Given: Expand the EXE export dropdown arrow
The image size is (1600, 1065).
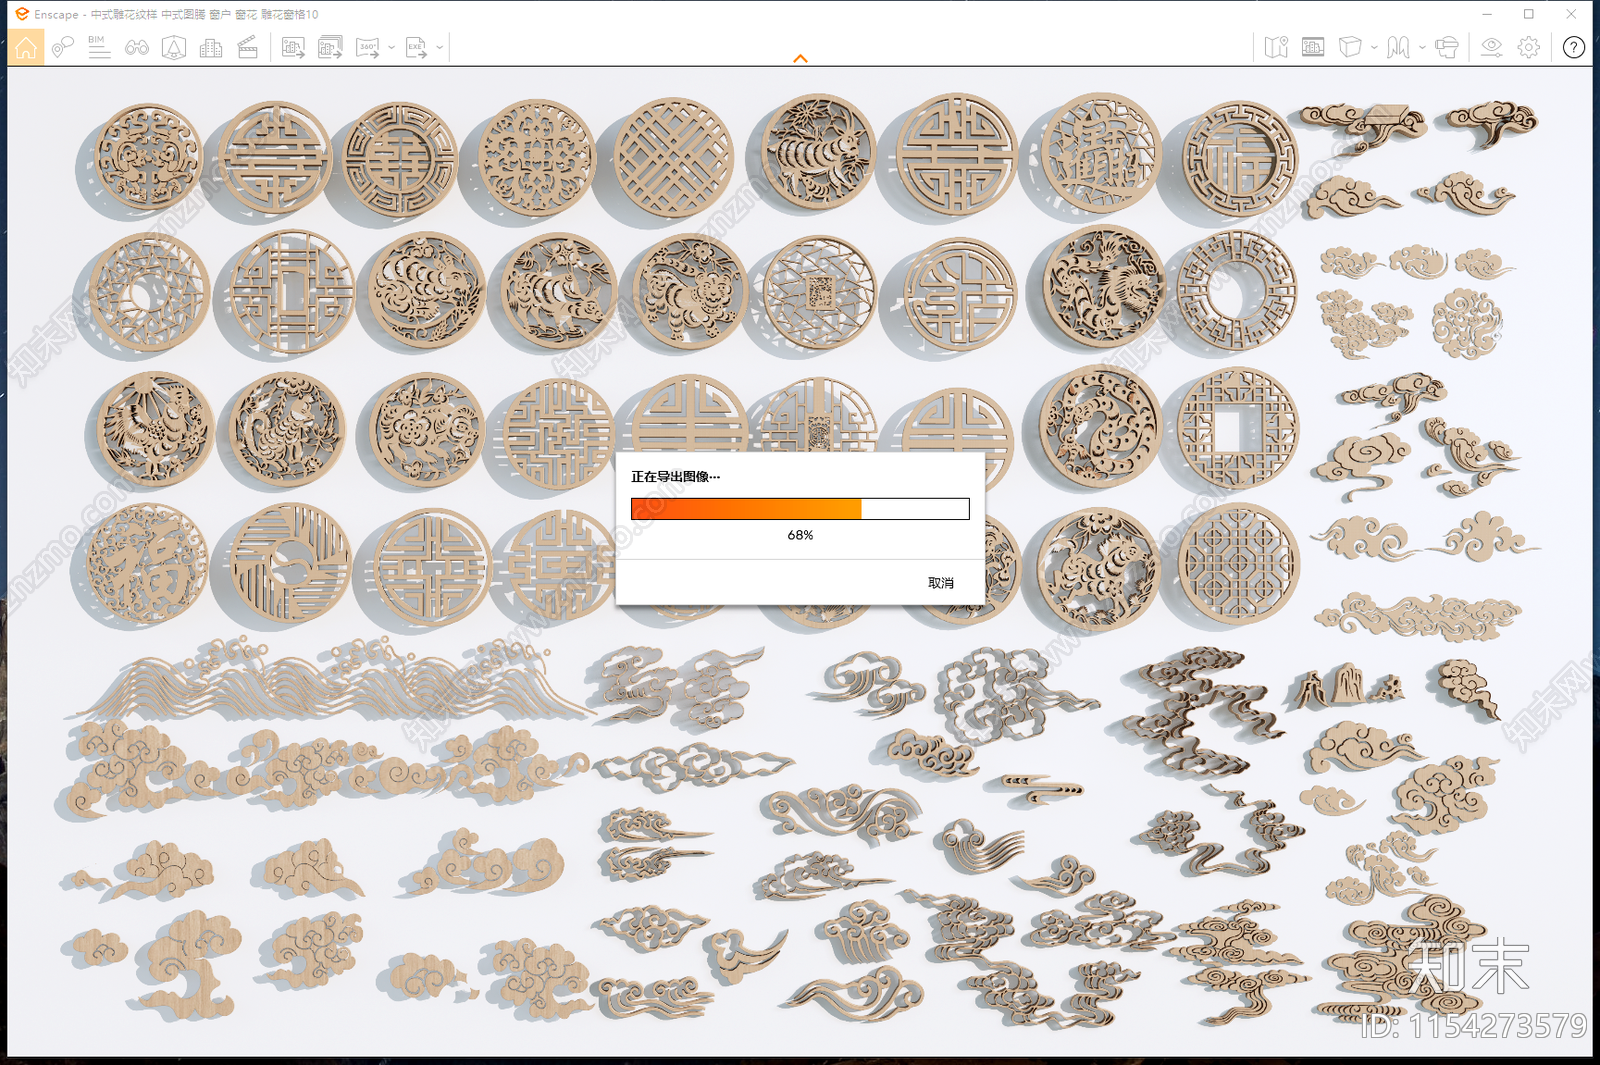Looking at the screenshot, I should (440, 47).
